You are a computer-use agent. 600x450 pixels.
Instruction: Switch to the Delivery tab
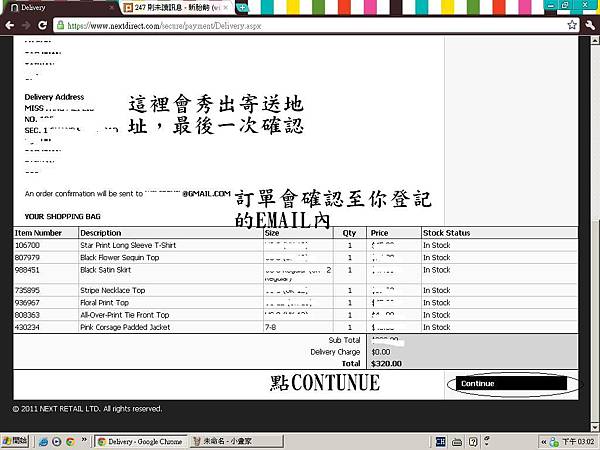point(61,8)
